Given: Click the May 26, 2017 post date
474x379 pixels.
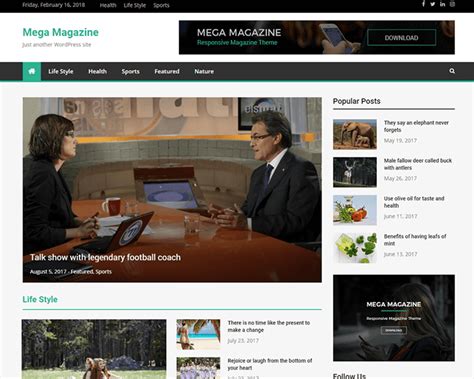Looking at the screenshot, I should (x=400, y=179).
